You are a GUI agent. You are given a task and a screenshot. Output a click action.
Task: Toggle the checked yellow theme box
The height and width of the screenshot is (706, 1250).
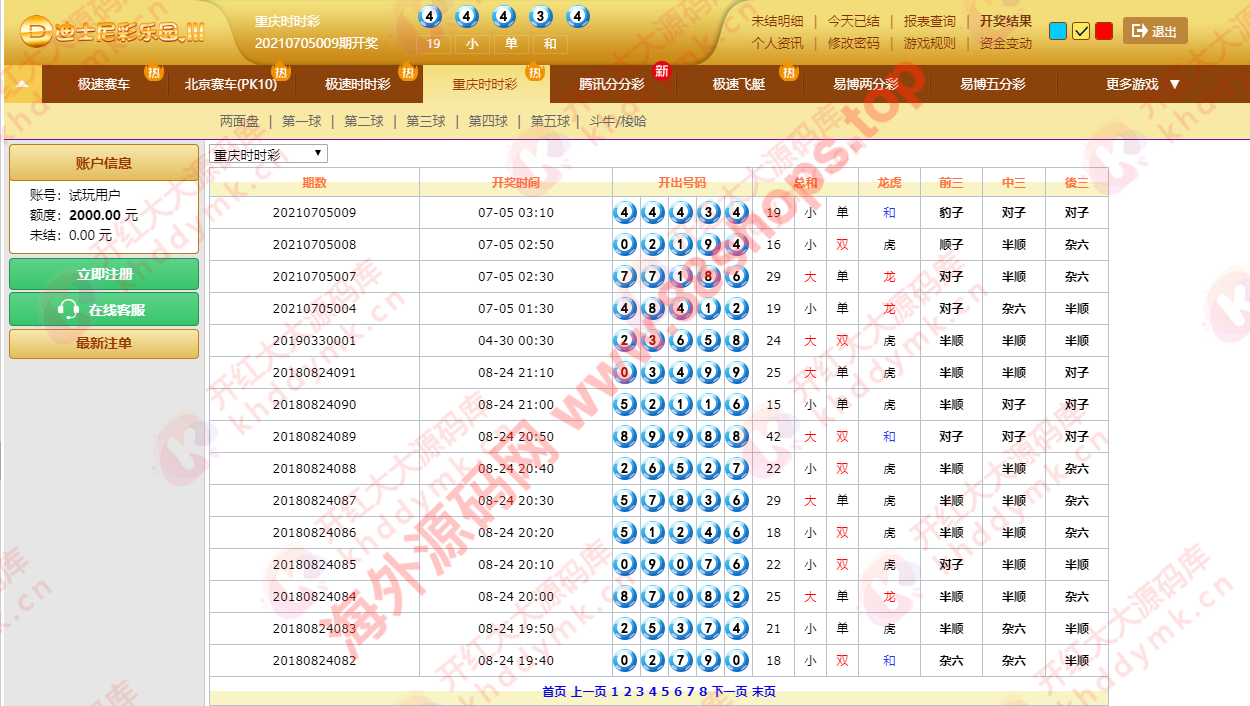coord(1081,31)
